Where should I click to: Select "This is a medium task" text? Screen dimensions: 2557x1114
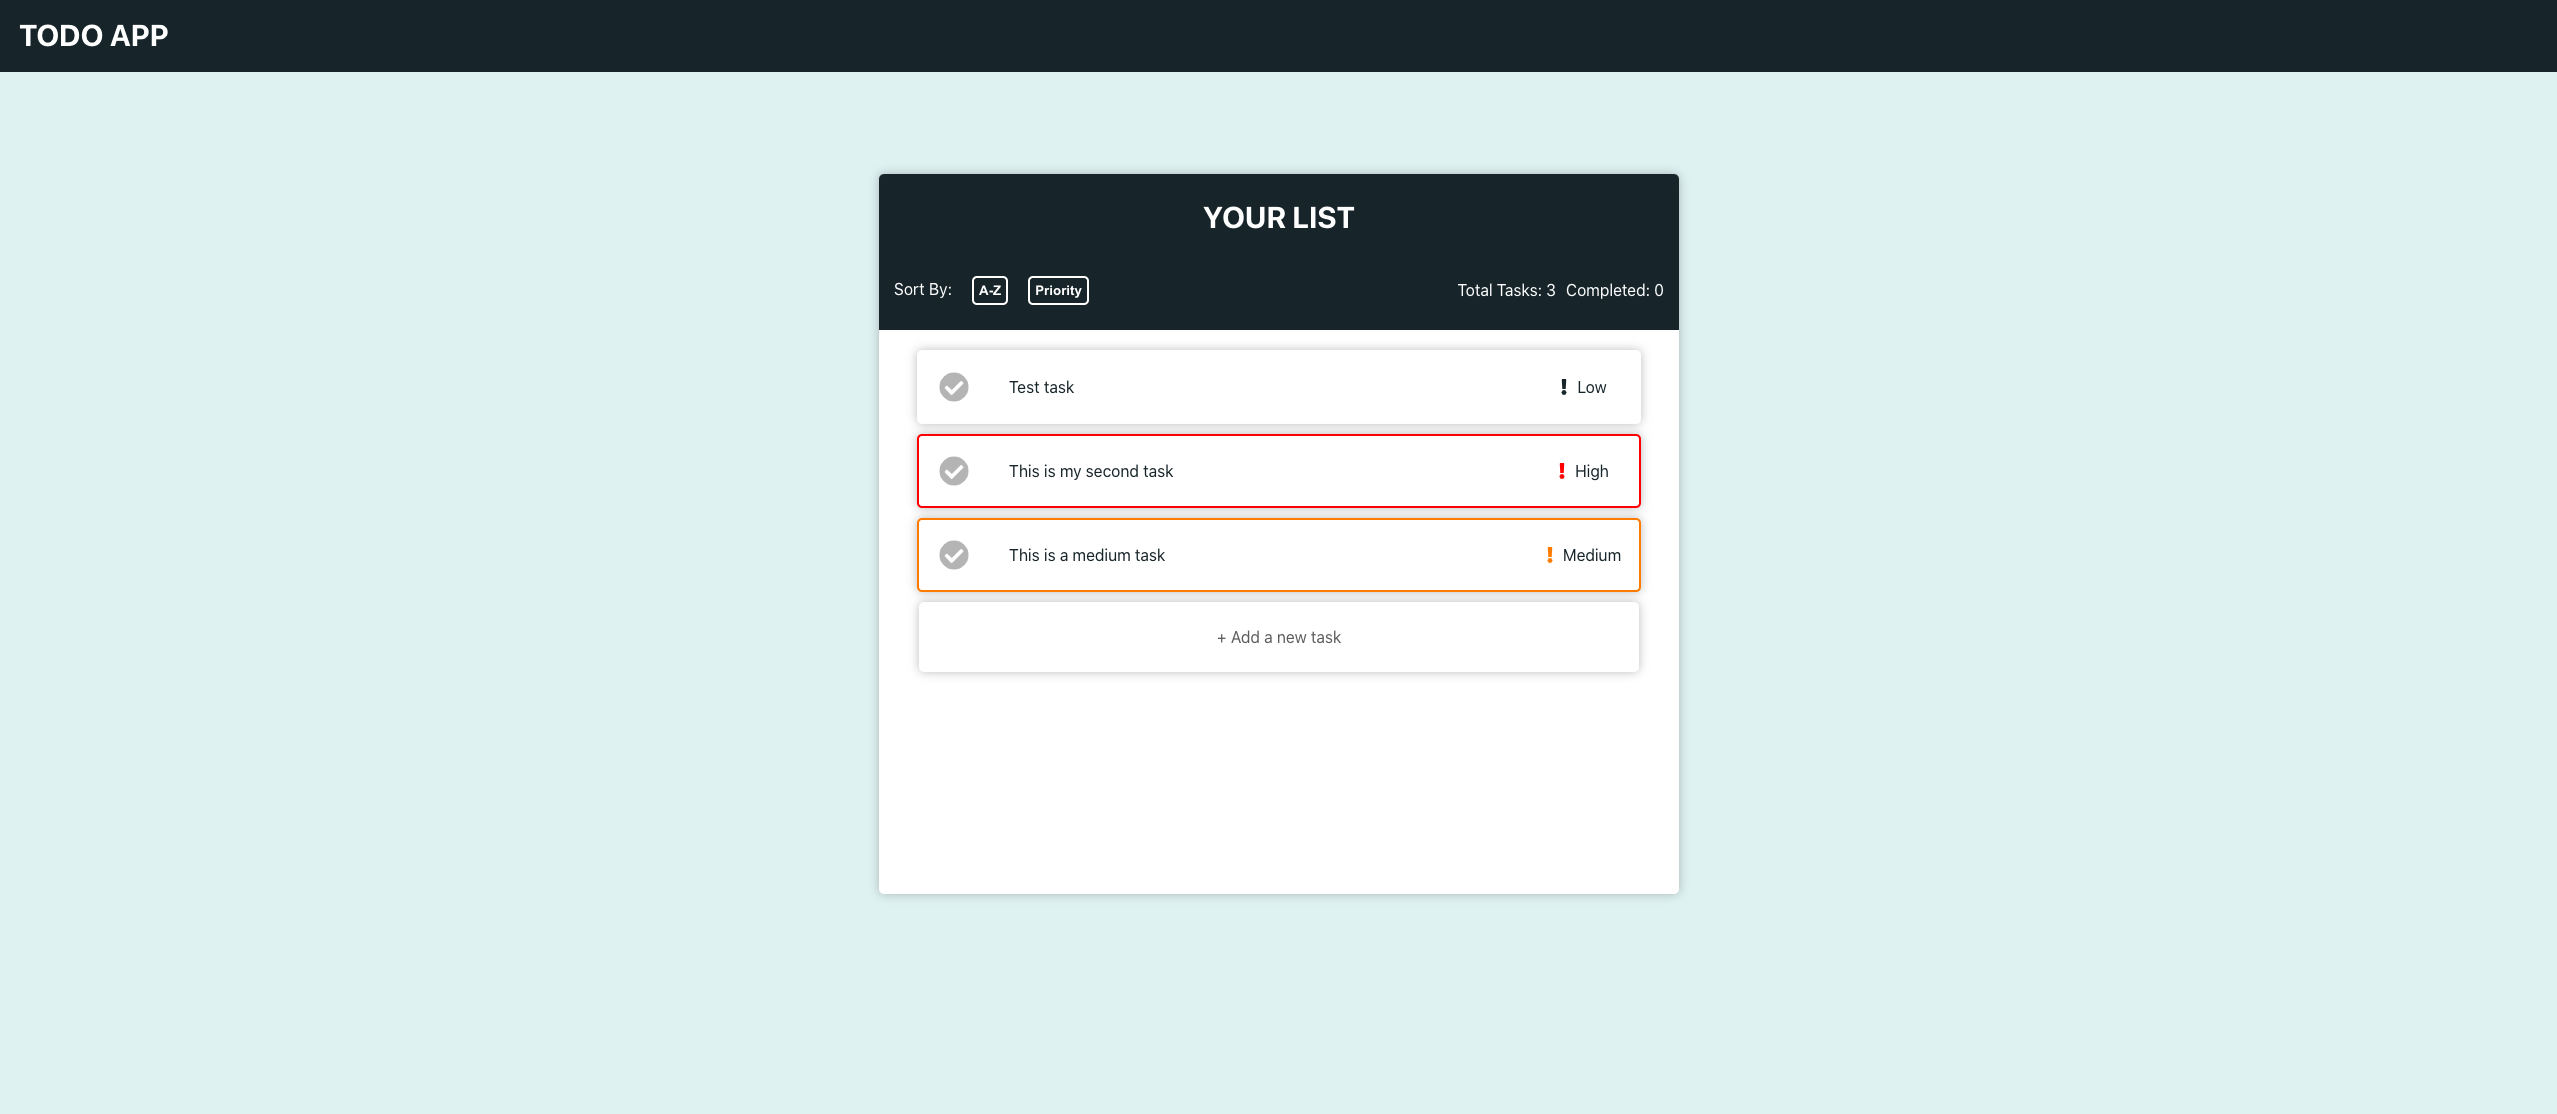pyautogui.click(x=1086, y=555)
